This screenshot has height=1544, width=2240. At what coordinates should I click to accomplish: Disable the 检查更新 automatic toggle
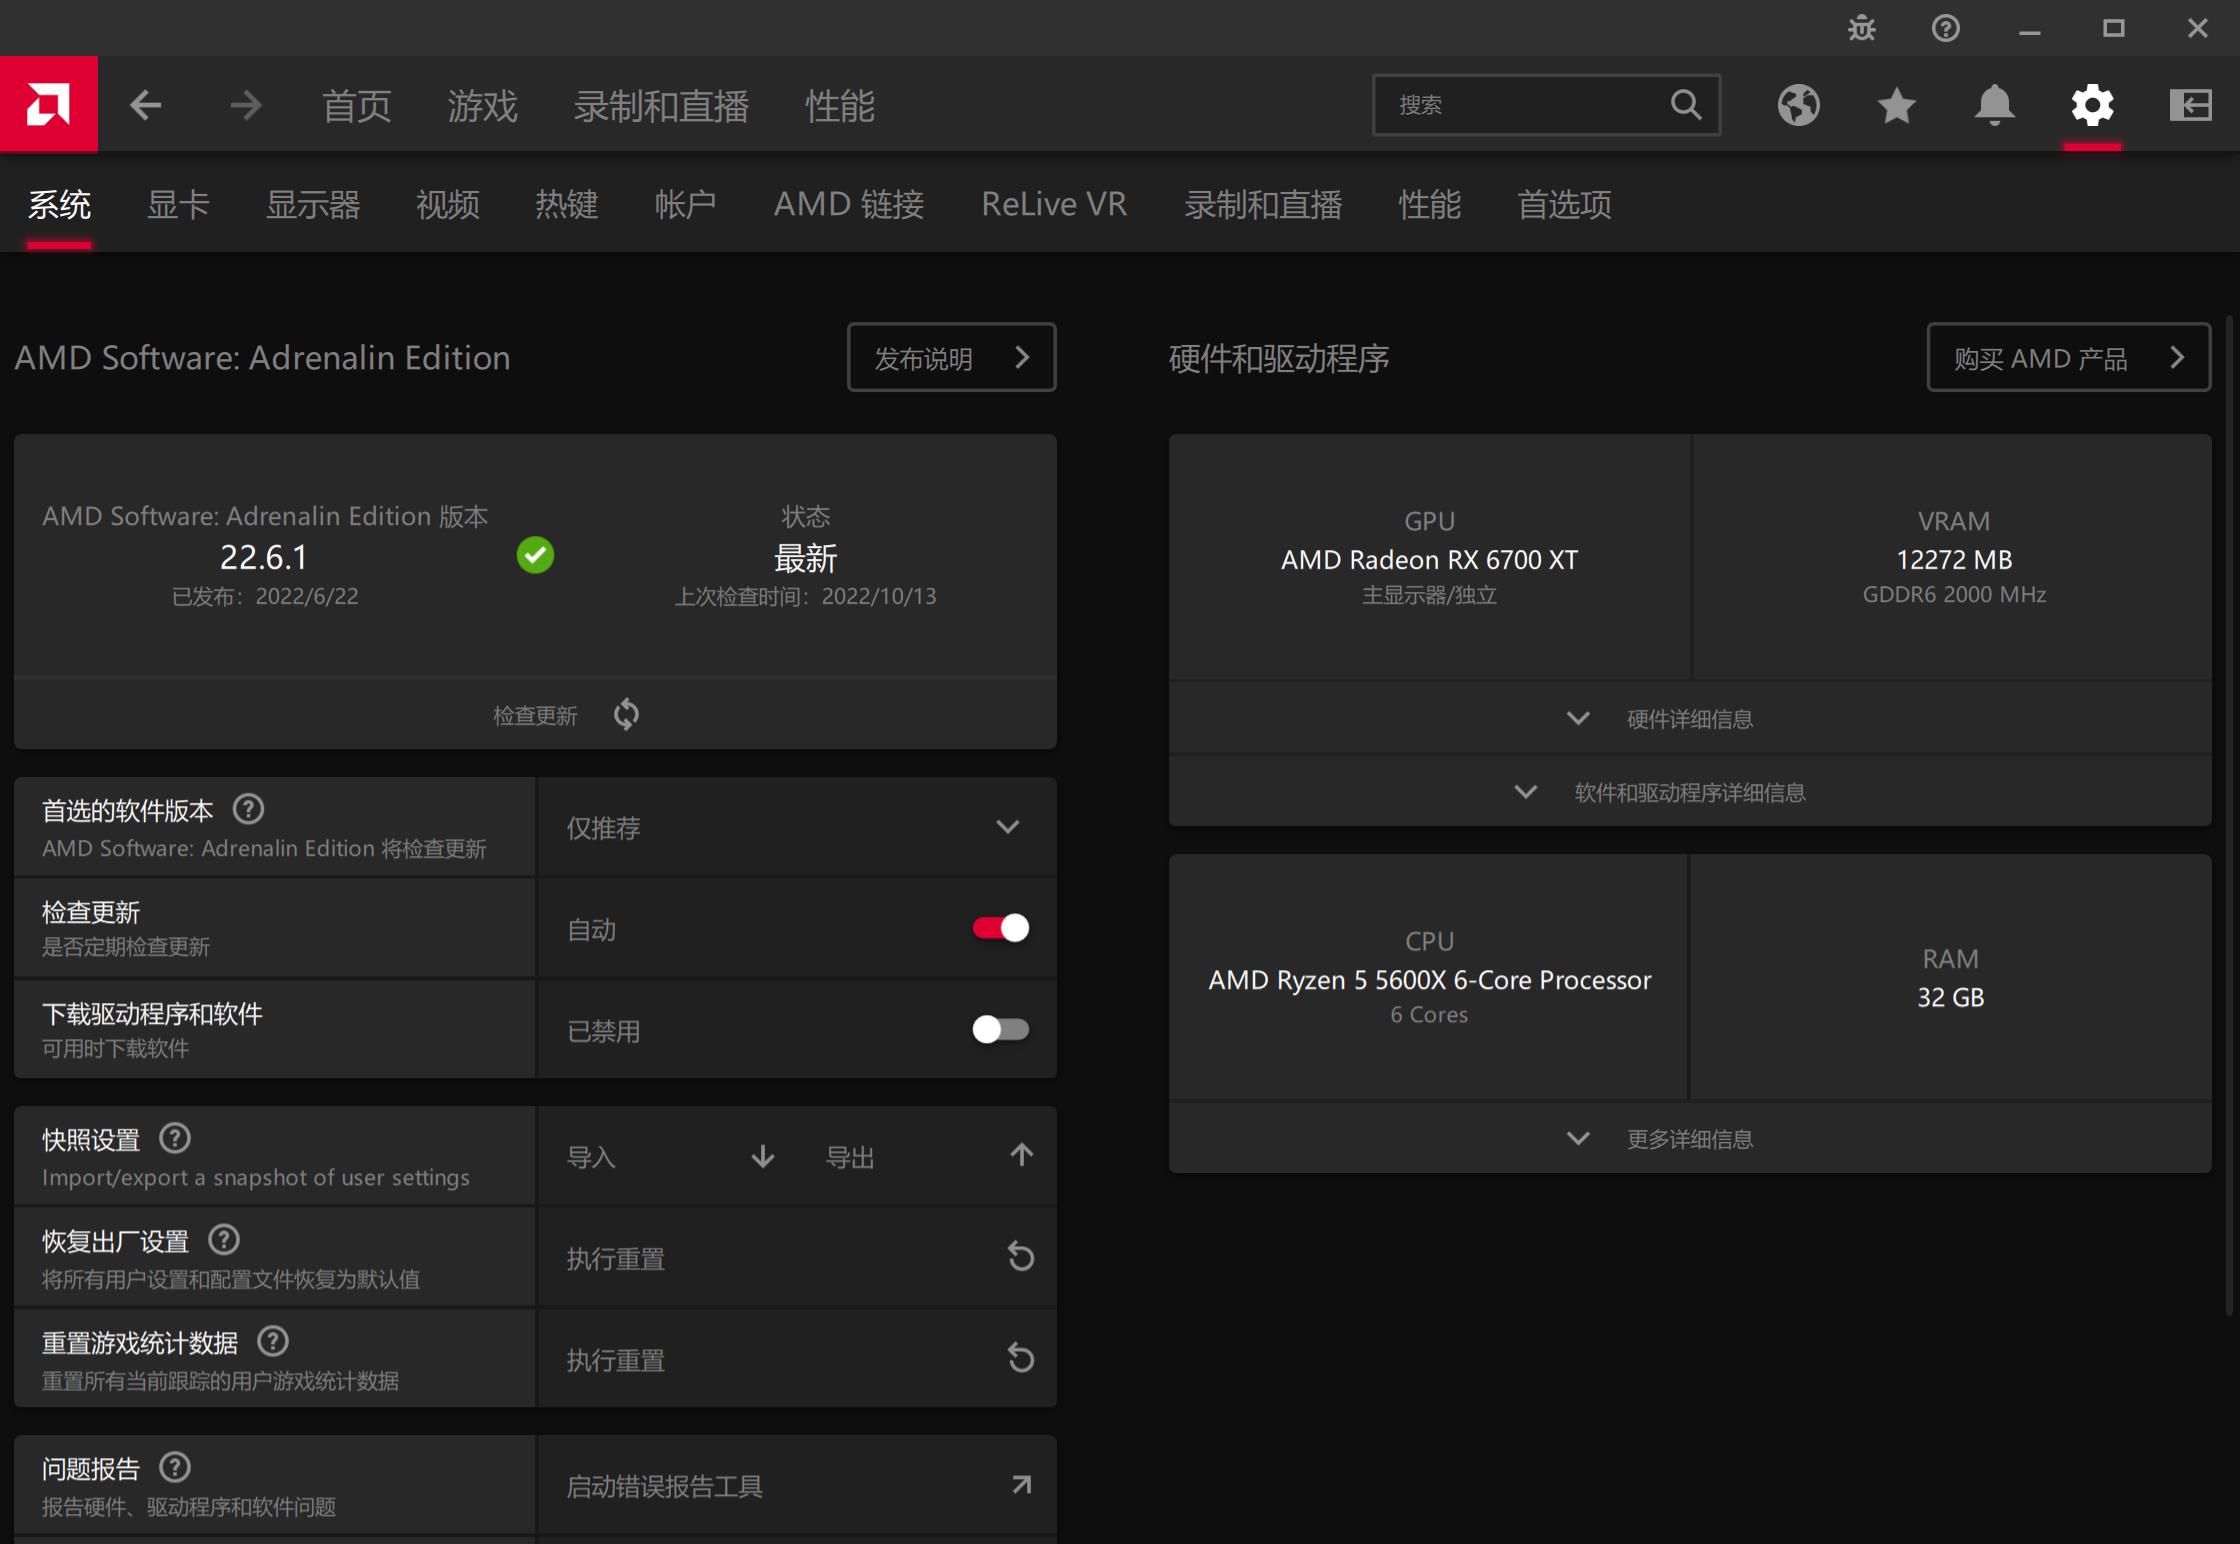point(1000,928)
